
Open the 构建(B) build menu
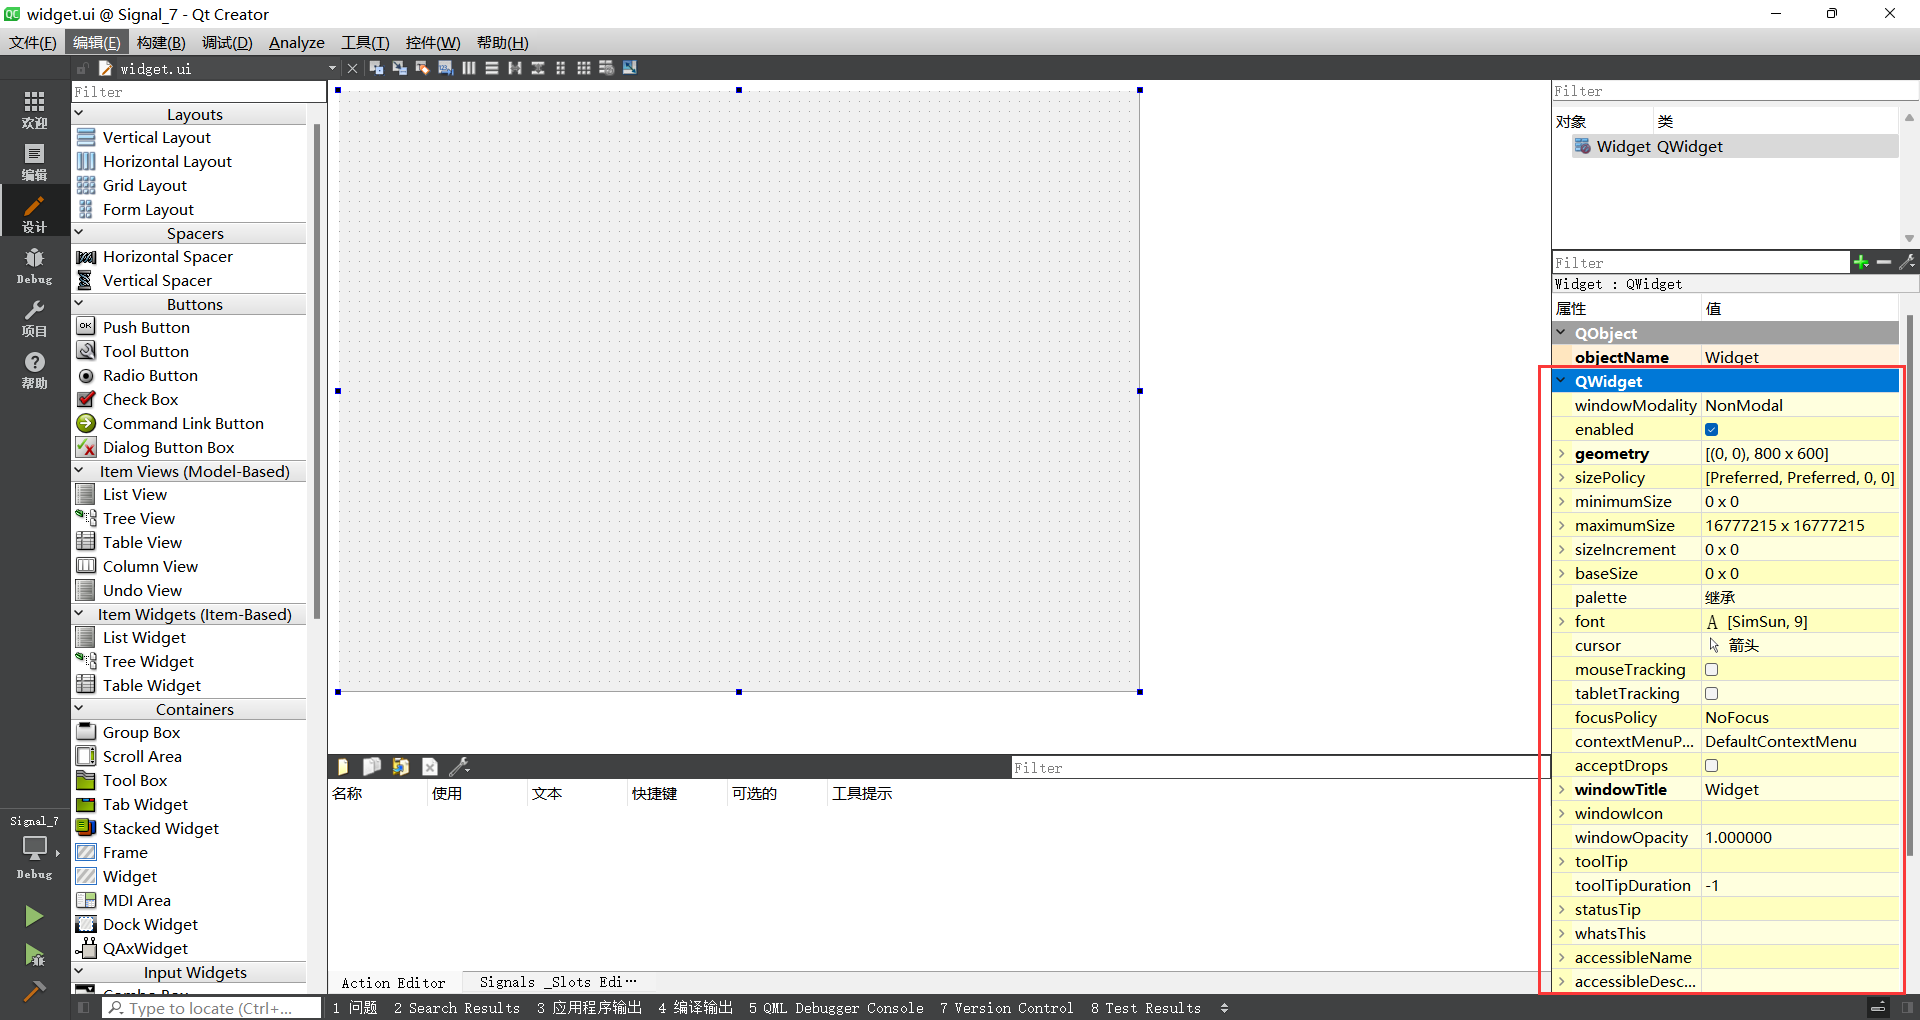(161, 42)
